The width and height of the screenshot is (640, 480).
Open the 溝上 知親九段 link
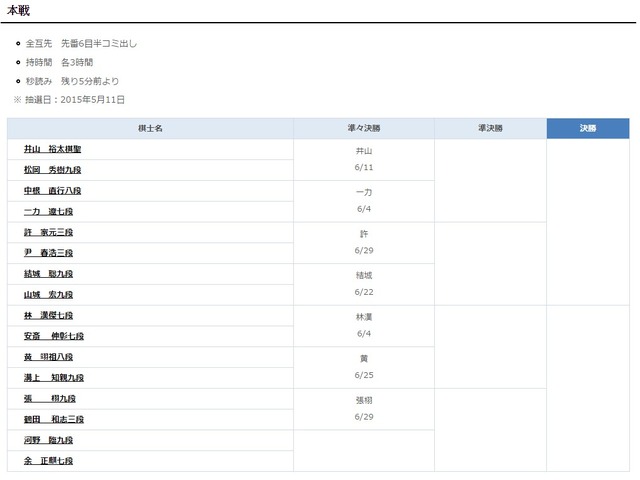coord(53,378)
